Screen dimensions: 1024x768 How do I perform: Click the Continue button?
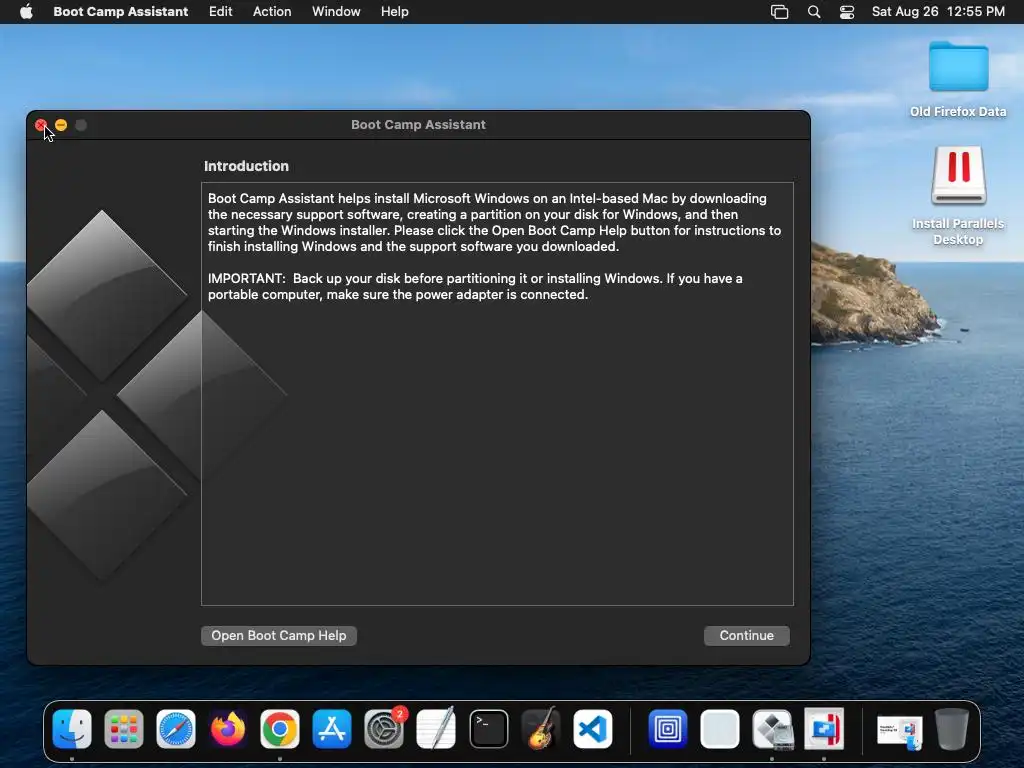click(746, 635)
